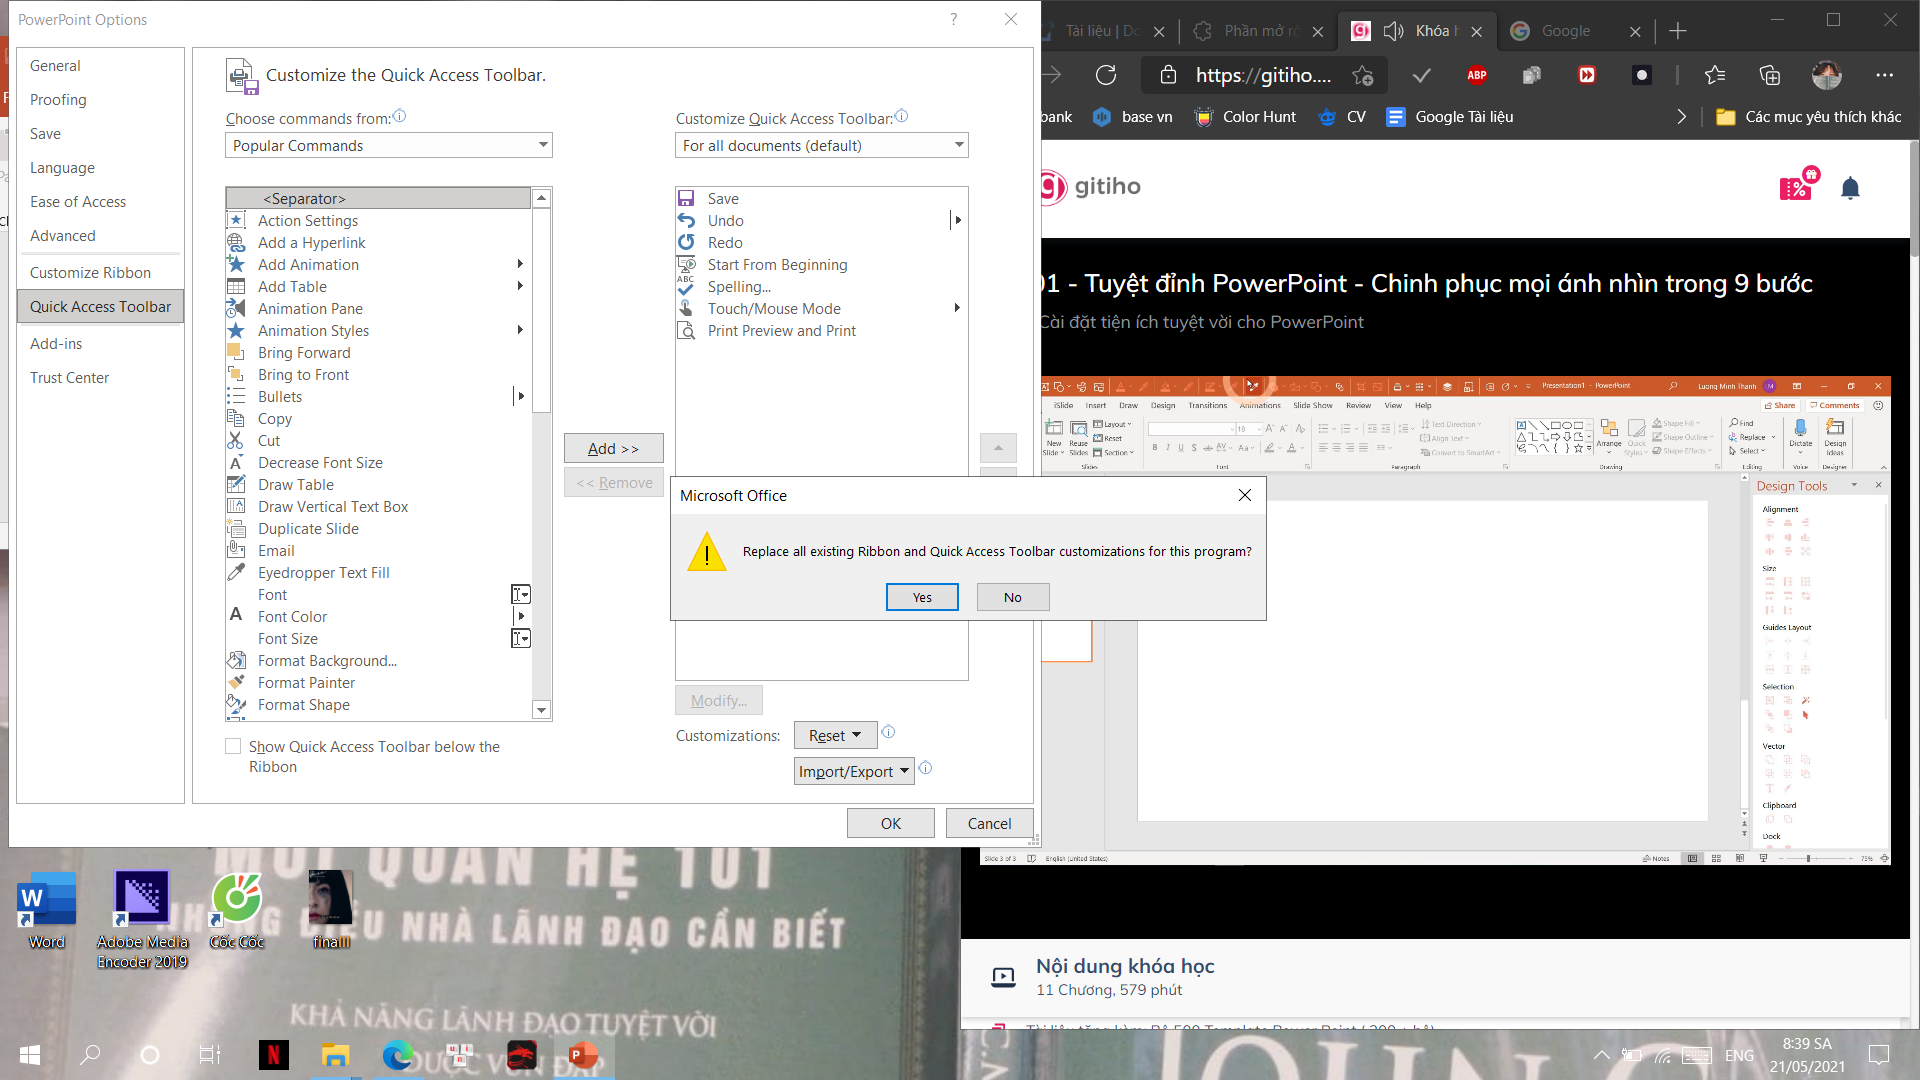
Task: Click OK in PowerPoint Options
Action: point(890,823)
